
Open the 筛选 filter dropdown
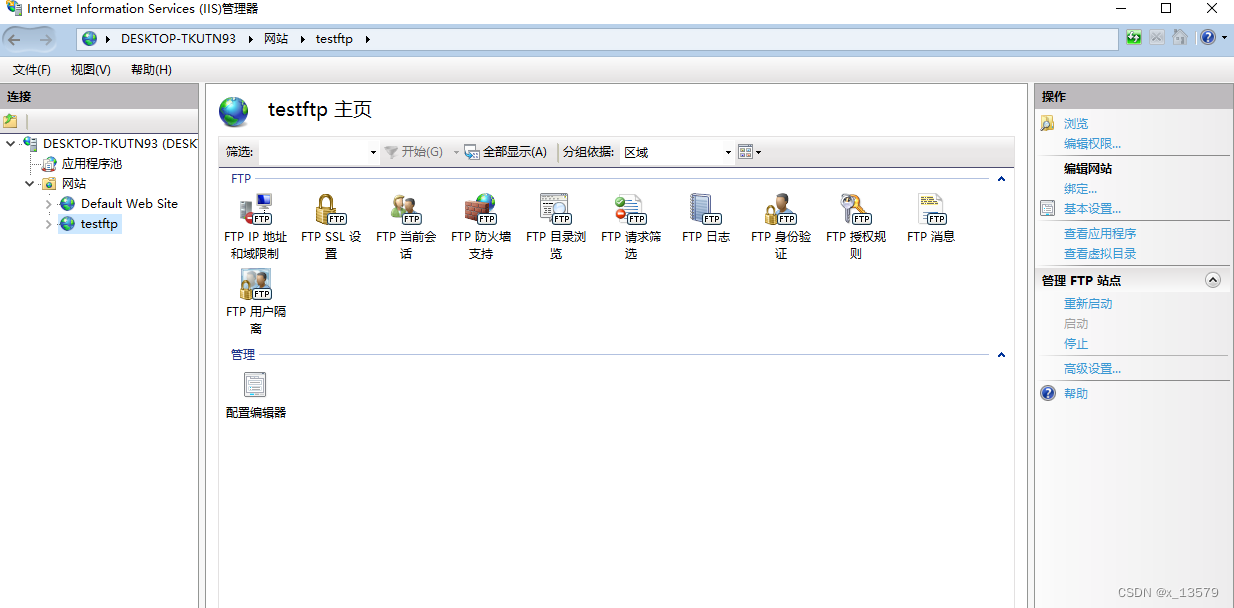pyautogui.click(x=373, y=152)
